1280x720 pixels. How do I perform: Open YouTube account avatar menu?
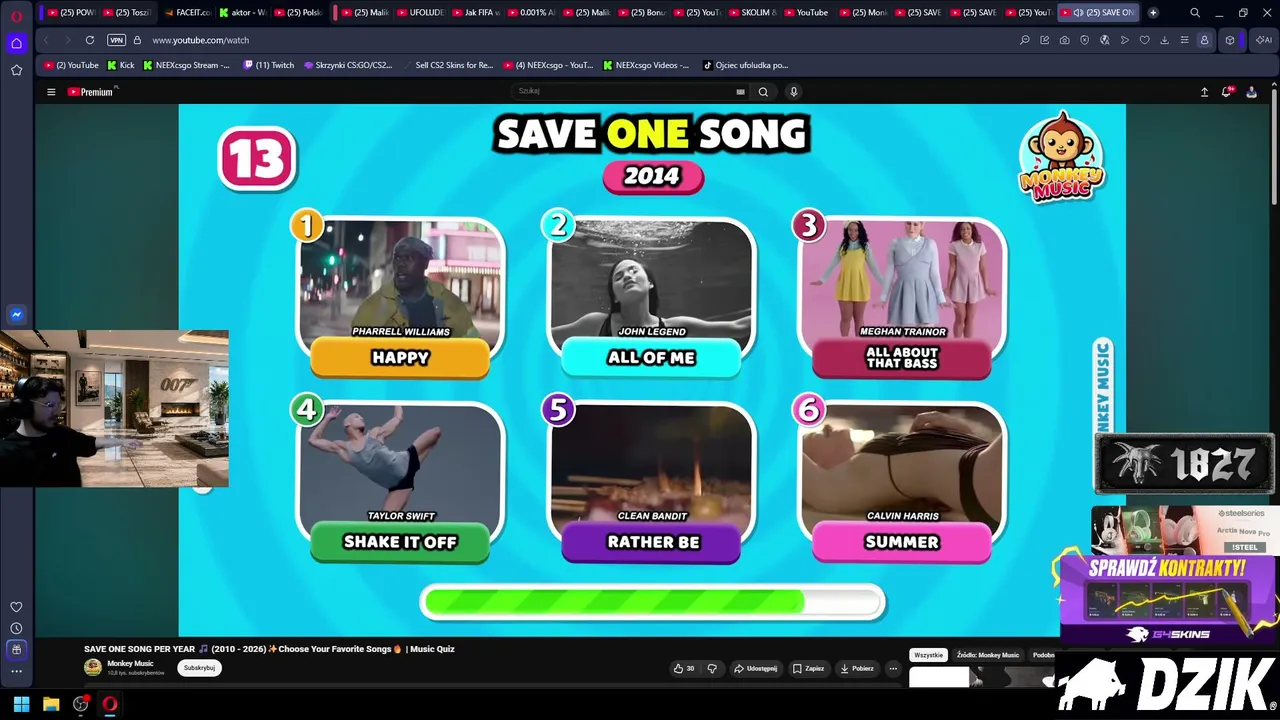[1251, 92]
